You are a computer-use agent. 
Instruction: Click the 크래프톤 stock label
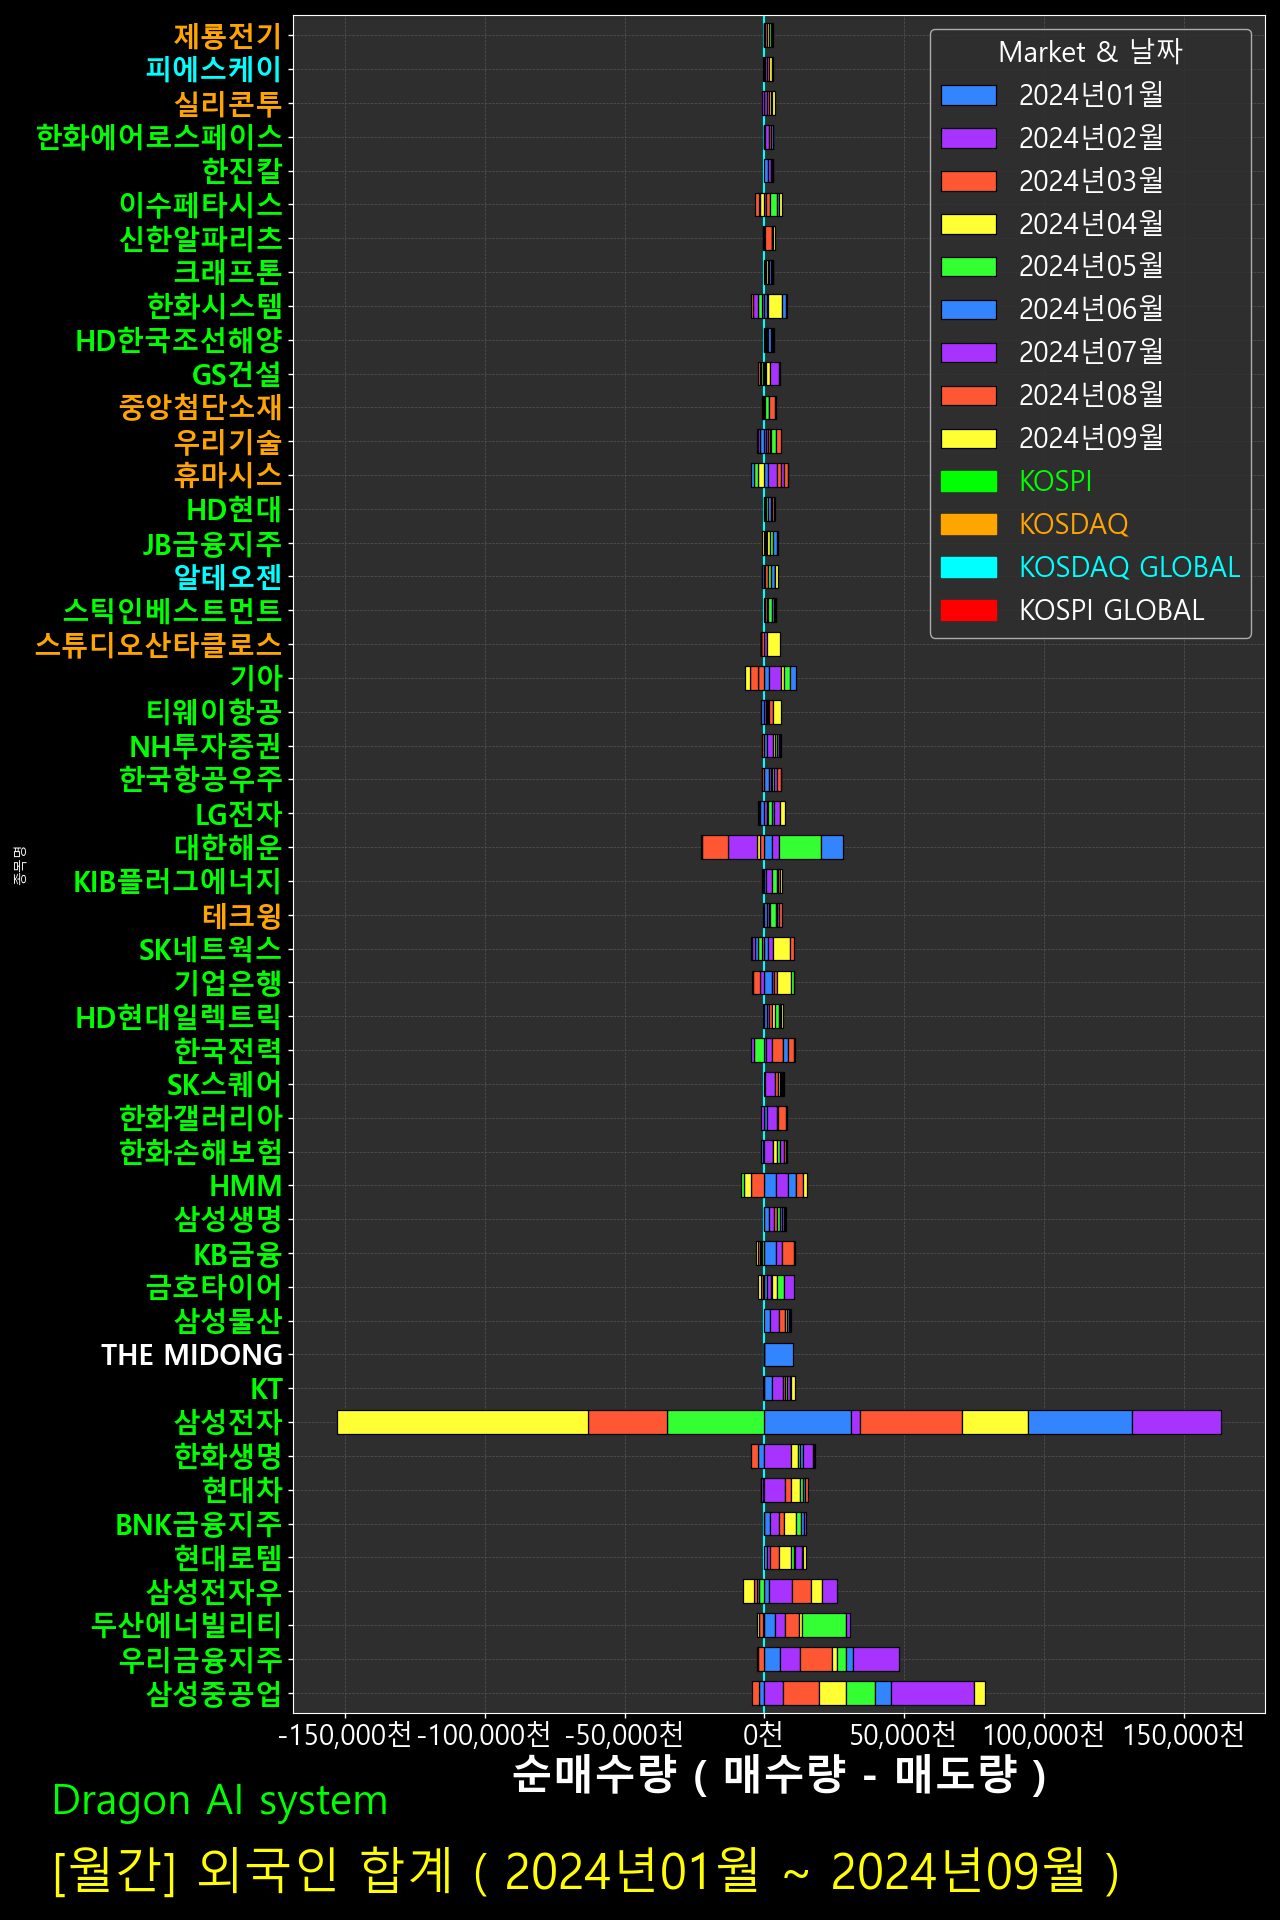coord(228,272)
